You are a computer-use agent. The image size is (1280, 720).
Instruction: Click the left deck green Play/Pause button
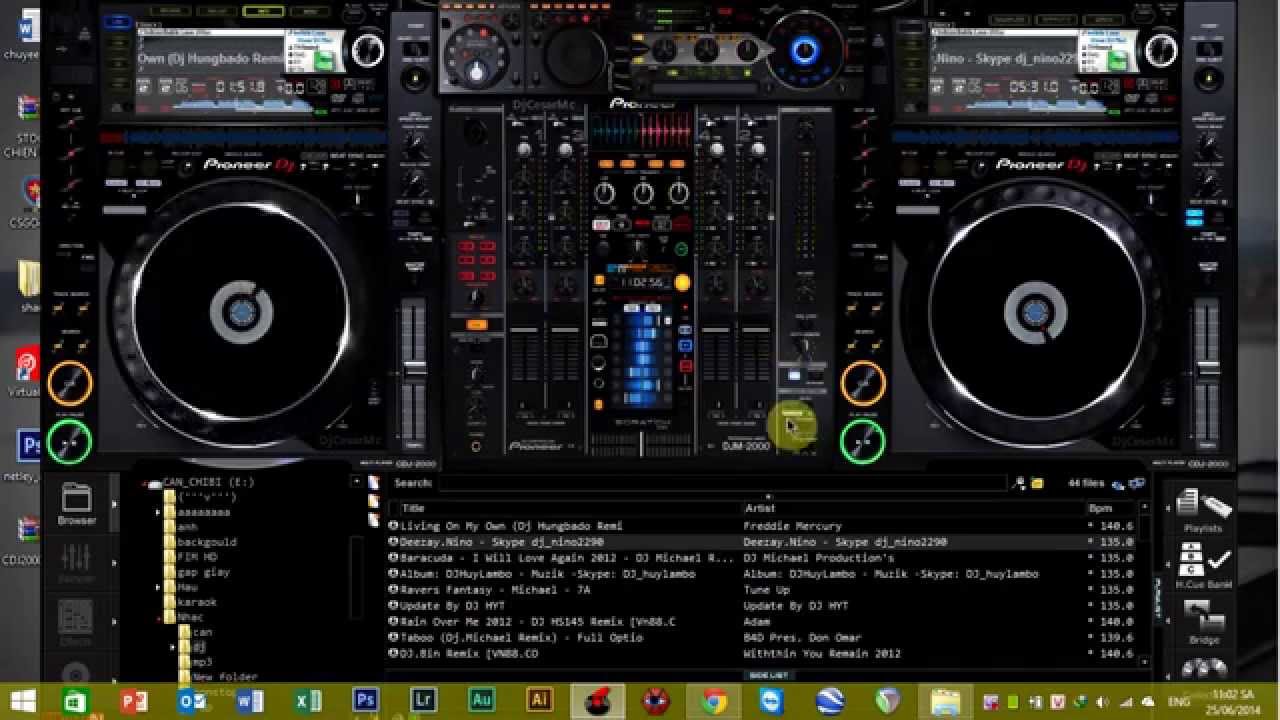[x=69, y=441]
